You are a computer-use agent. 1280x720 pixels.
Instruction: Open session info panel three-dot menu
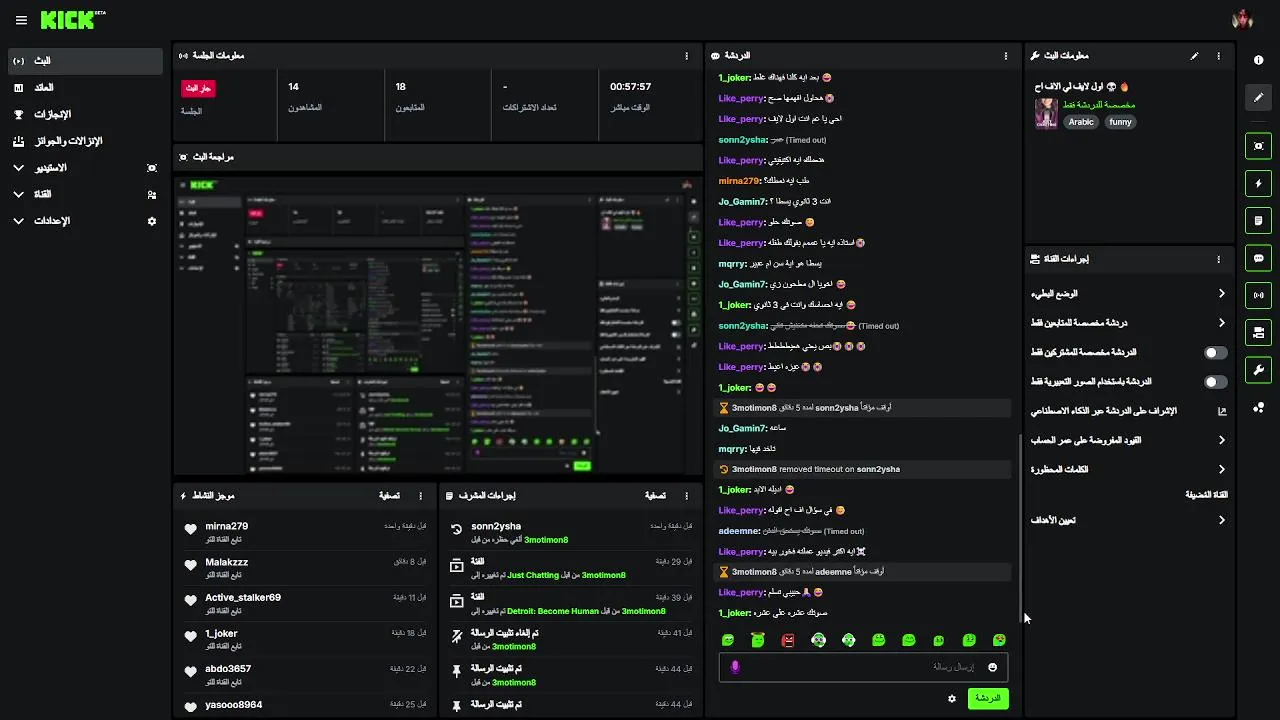click(686, 56)
